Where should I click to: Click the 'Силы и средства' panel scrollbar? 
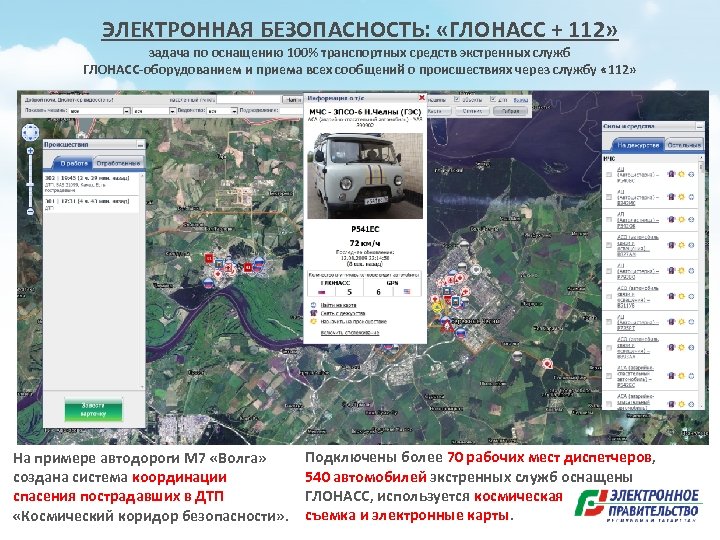tap(701, 281)
